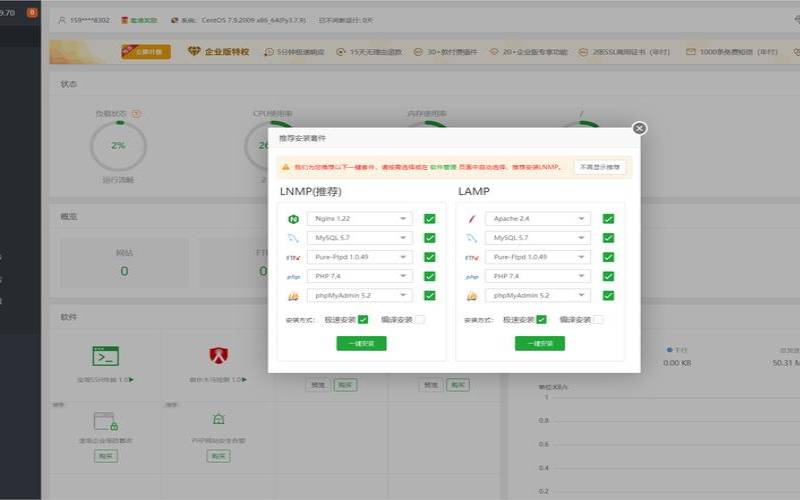Viewport: 800px width, 500px height.
Task: Open the SSH terminal software icon
Action: point(106,356)
